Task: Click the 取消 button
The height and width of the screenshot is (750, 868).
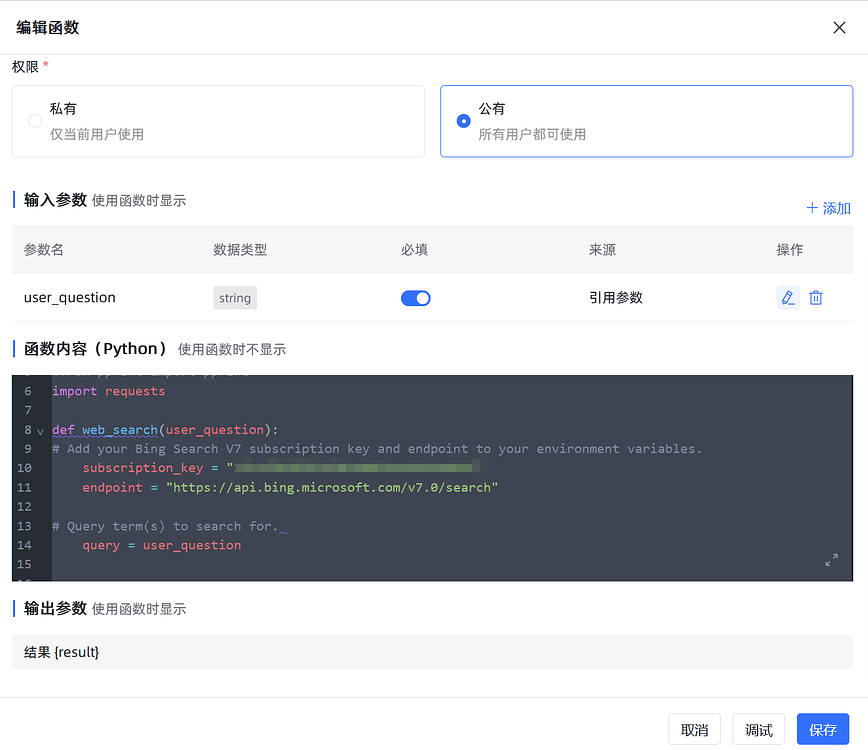Action: [x=694, y=730]
